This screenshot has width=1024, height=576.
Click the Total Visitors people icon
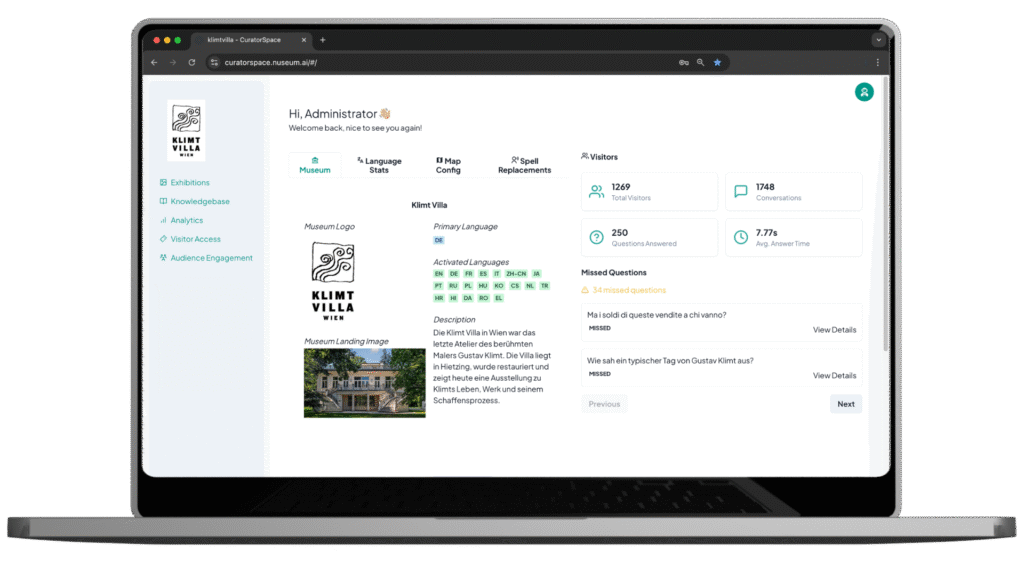[x=596, y=192]
